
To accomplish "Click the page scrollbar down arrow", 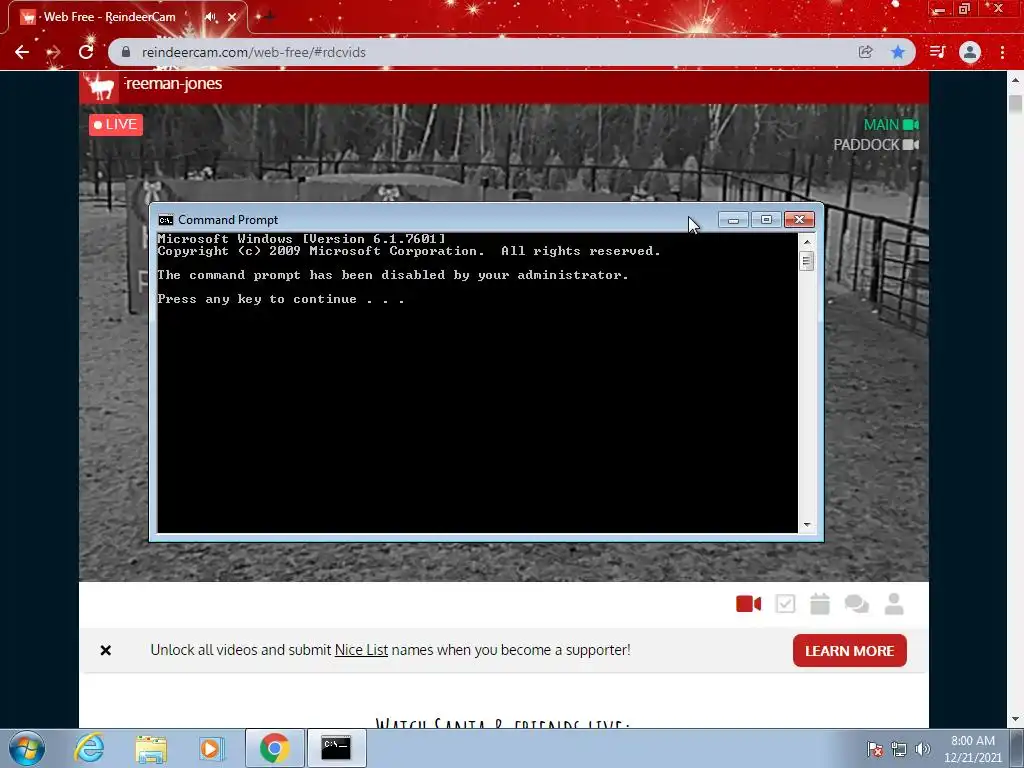I will [x=1015, y=720].
